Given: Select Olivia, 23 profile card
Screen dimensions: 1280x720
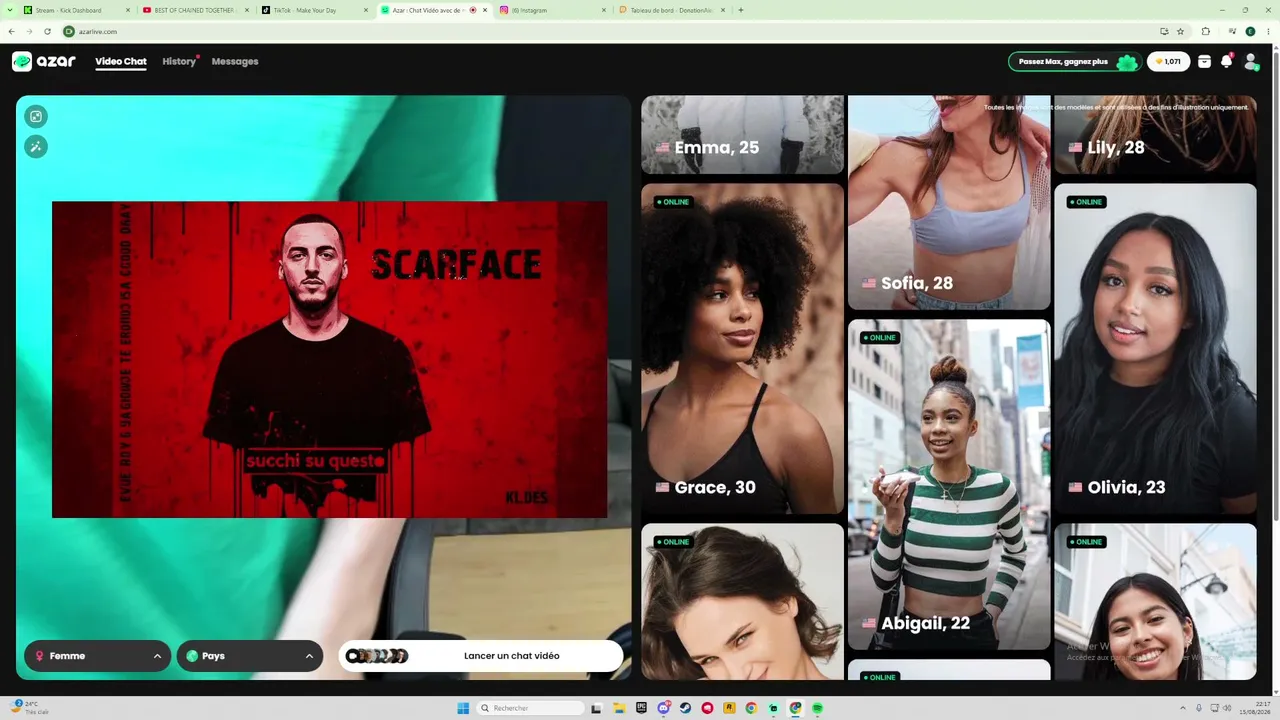Looking at the screenshot, I should [x=1155, y=348].
